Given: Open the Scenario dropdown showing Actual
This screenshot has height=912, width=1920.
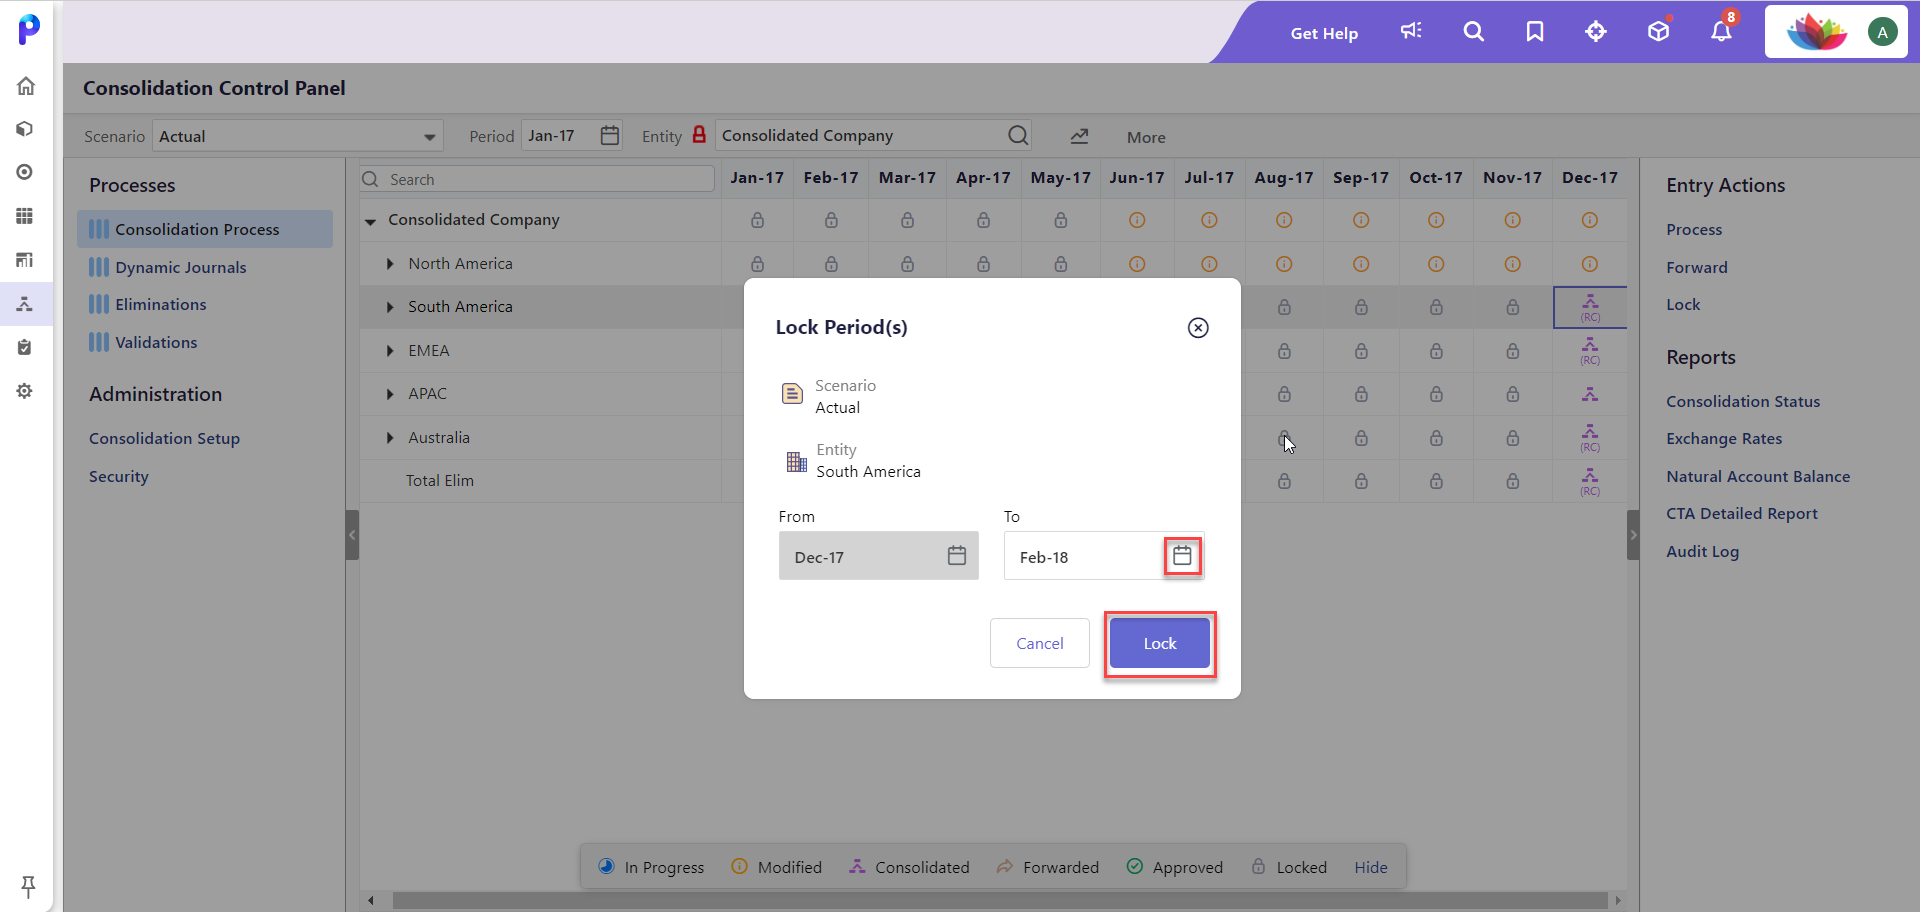Looking at the screenshot, I should coord(297,136).
